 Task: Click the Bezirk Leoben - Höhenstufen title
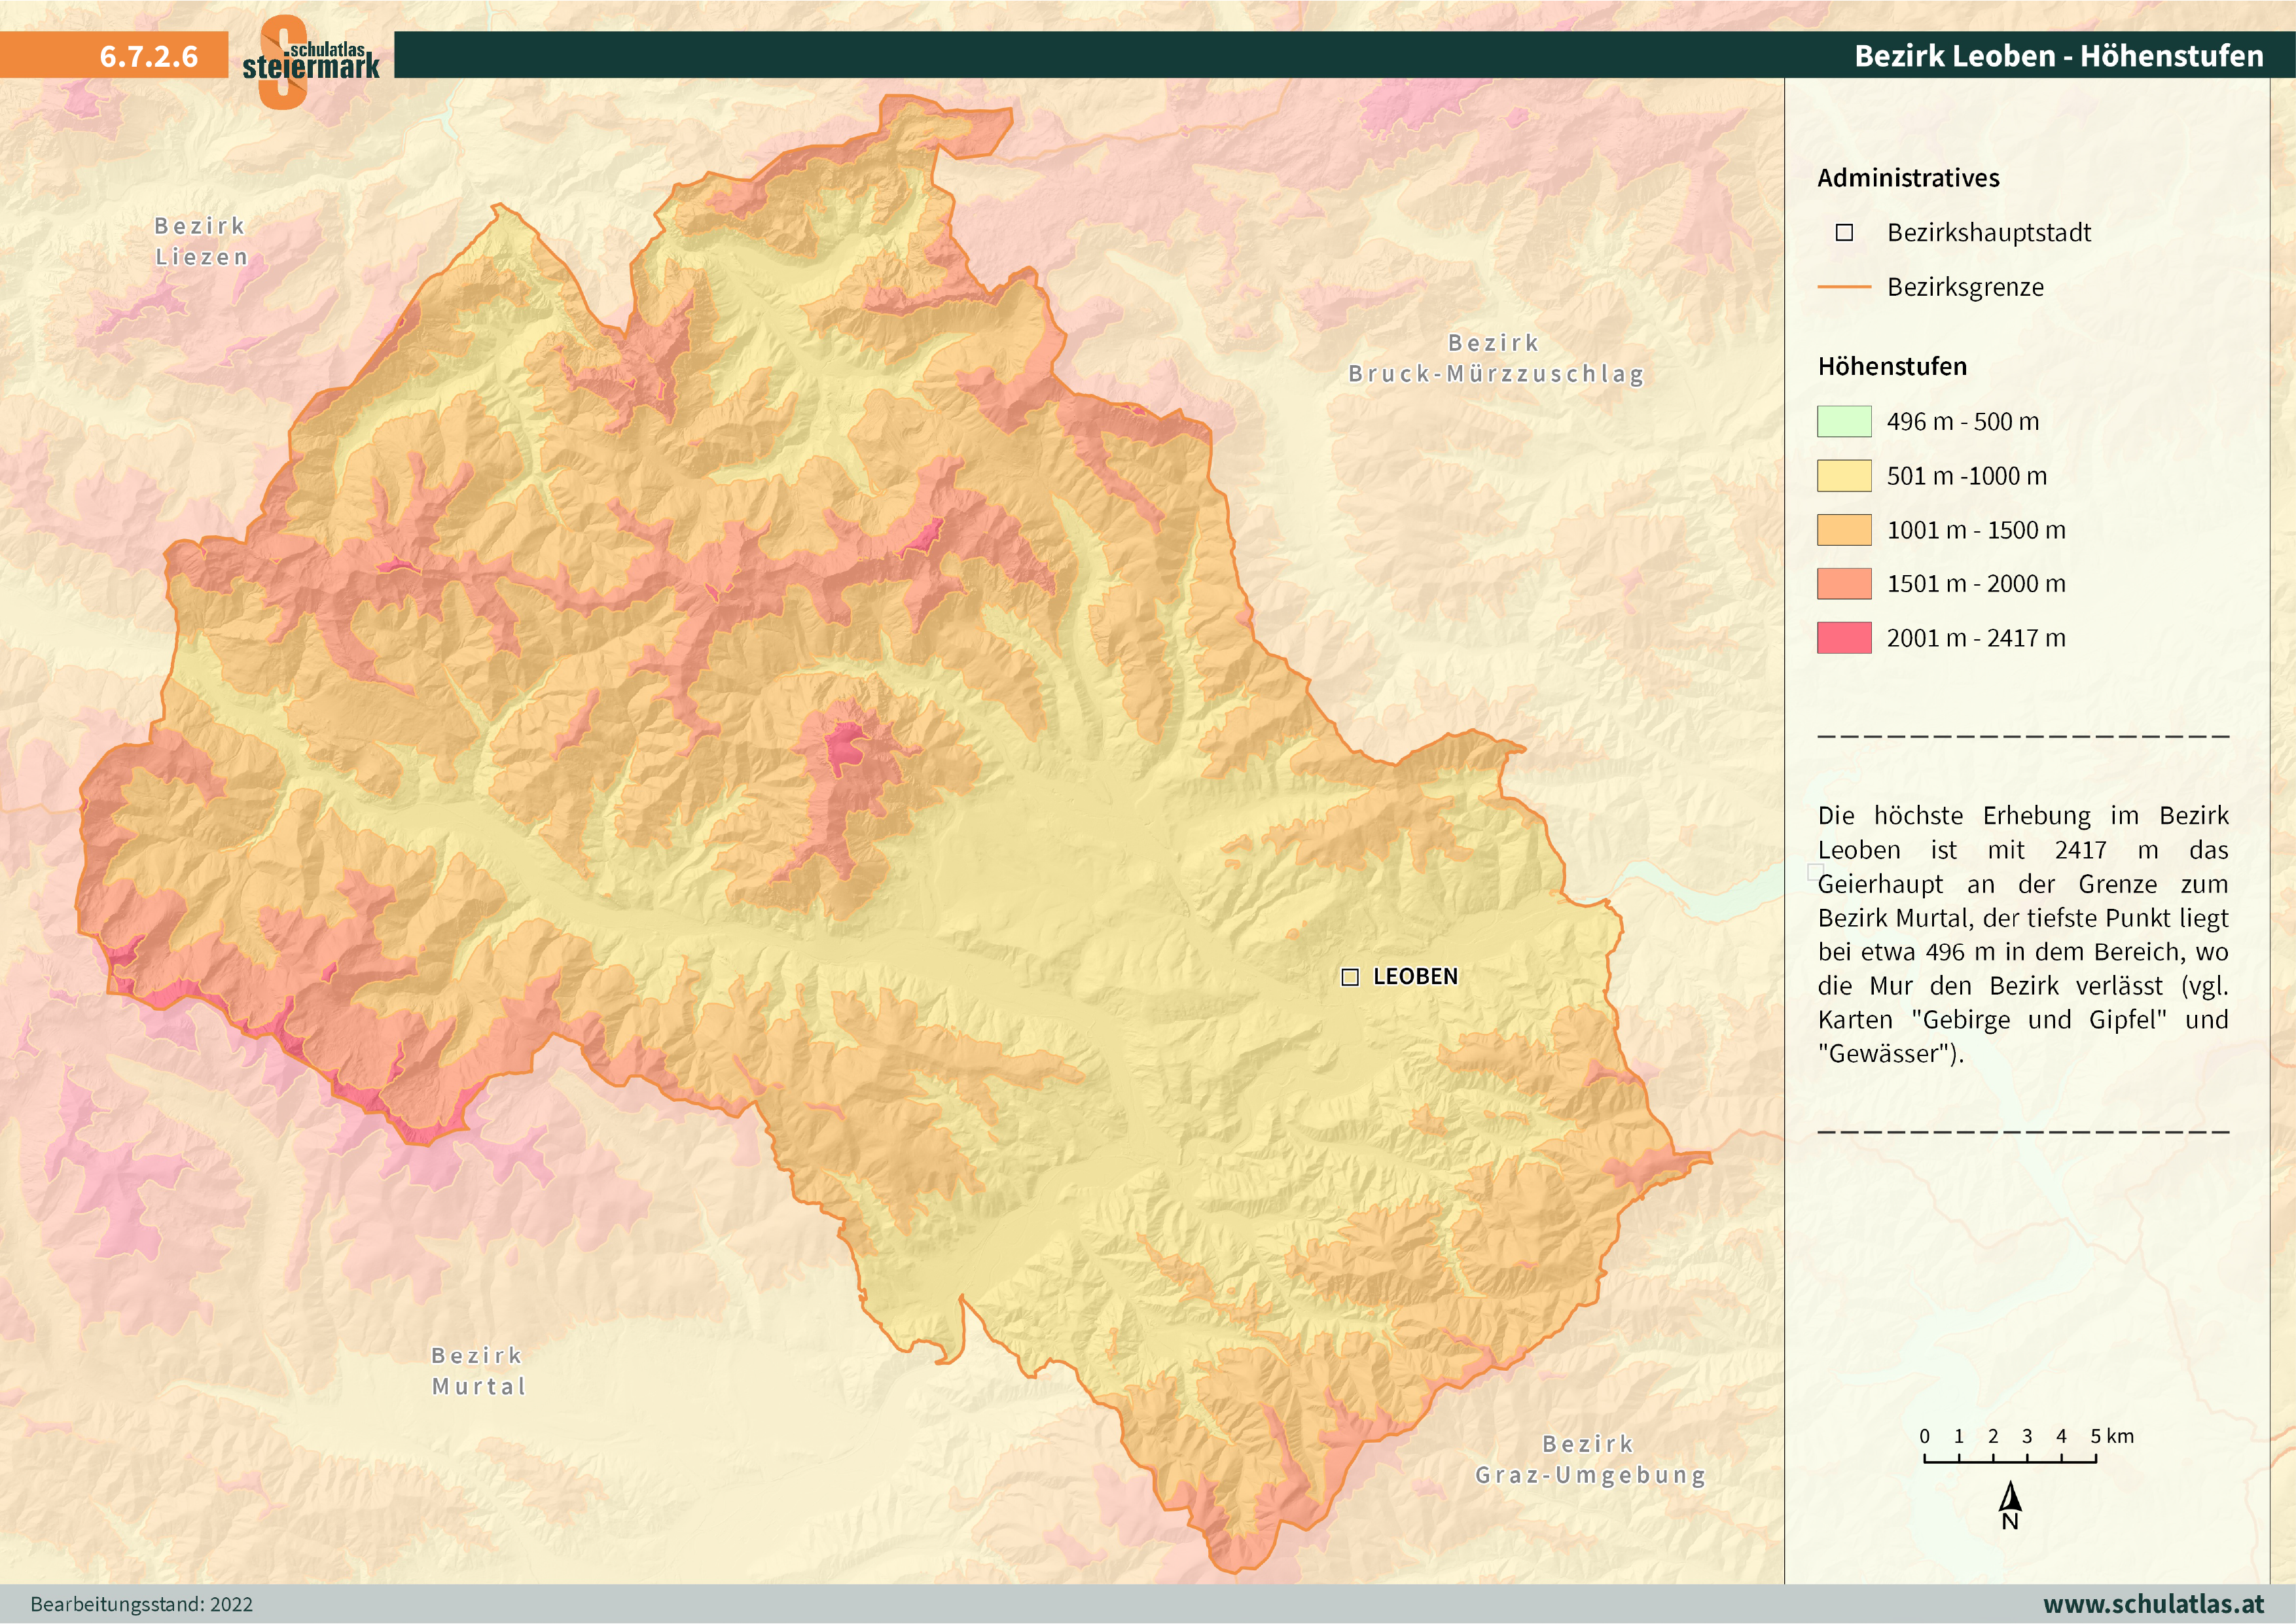[x=2058, y=56]
